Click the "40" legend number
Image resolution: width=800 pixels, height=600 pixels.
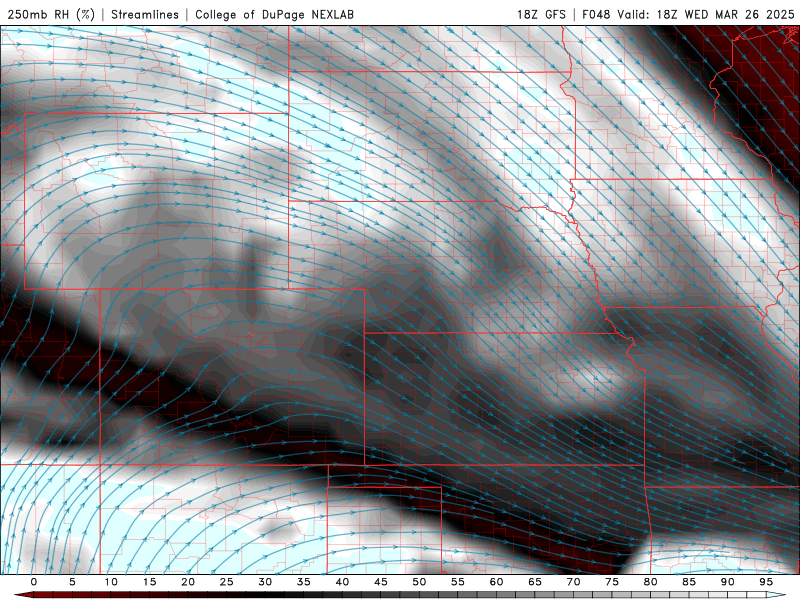tap(342, 582)
